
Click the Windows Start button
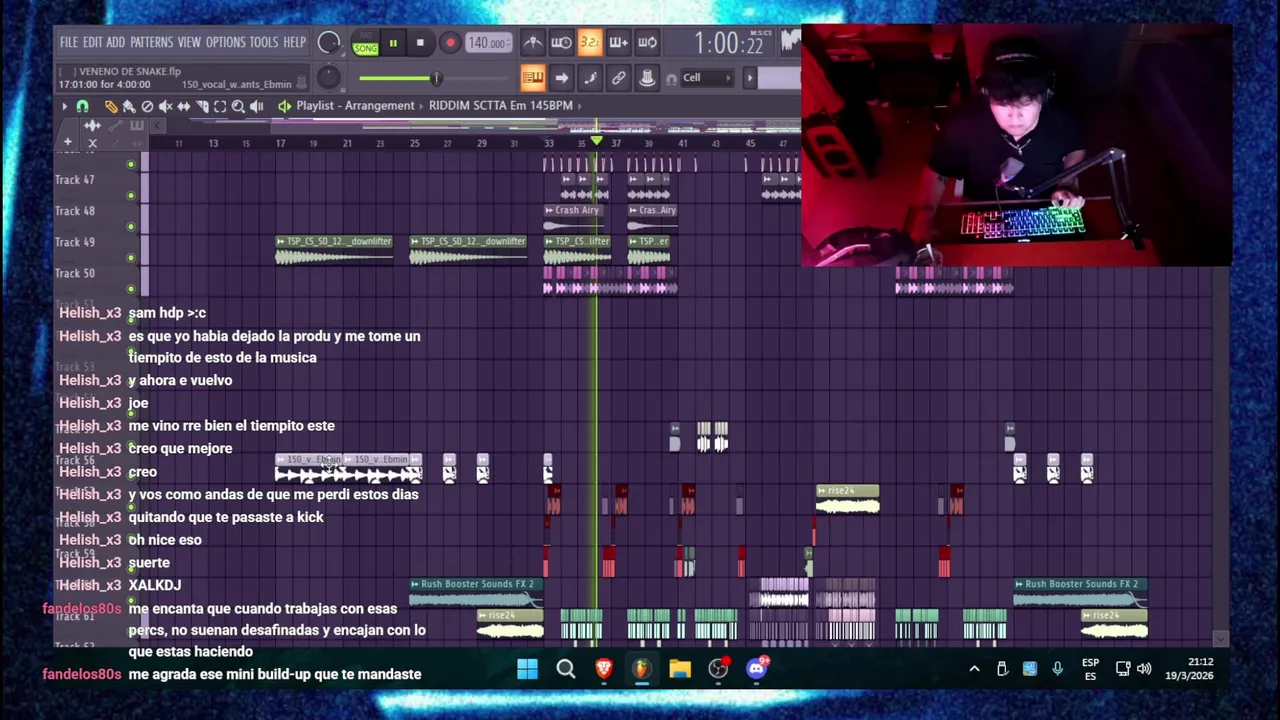[527, 669]
